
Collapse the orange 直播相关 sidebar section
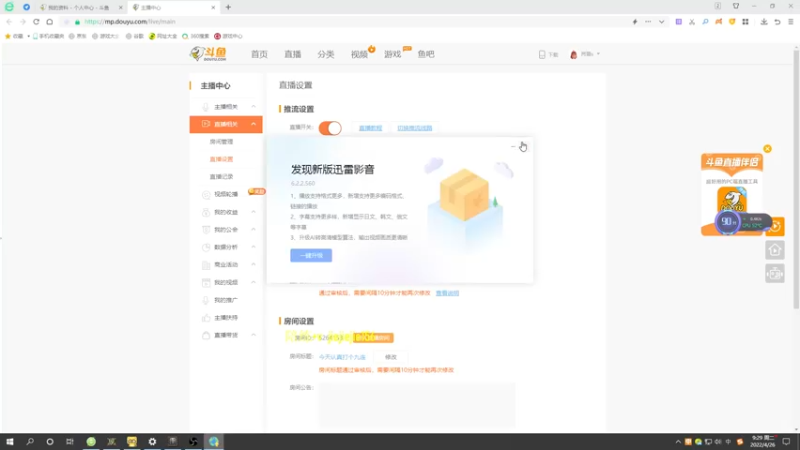tap(254, 124)
